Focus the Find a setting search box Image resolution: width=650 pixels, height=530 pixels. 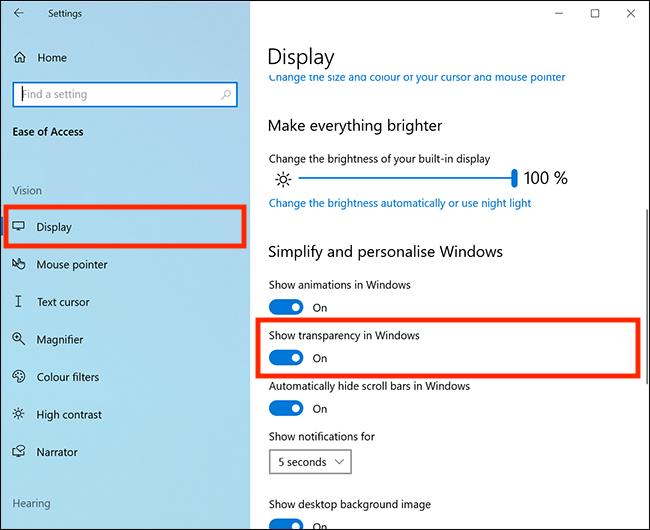(125, 95)
